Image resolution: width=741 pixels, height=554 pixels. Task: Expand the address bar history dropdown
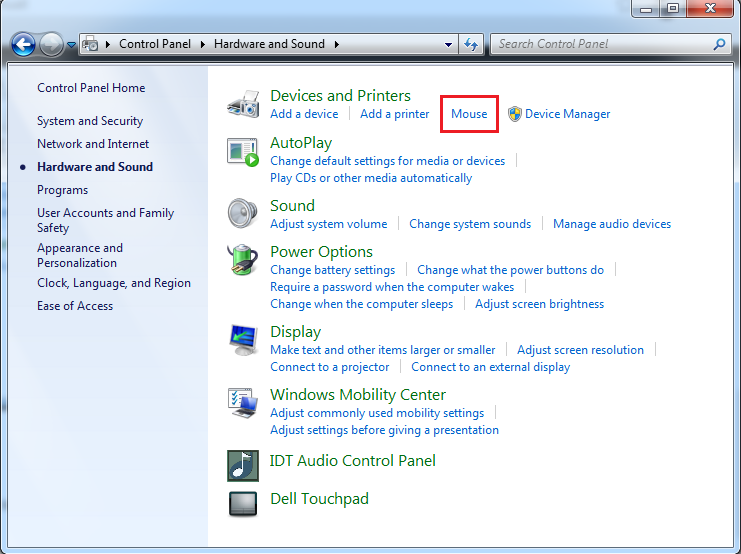click(449, 45)
